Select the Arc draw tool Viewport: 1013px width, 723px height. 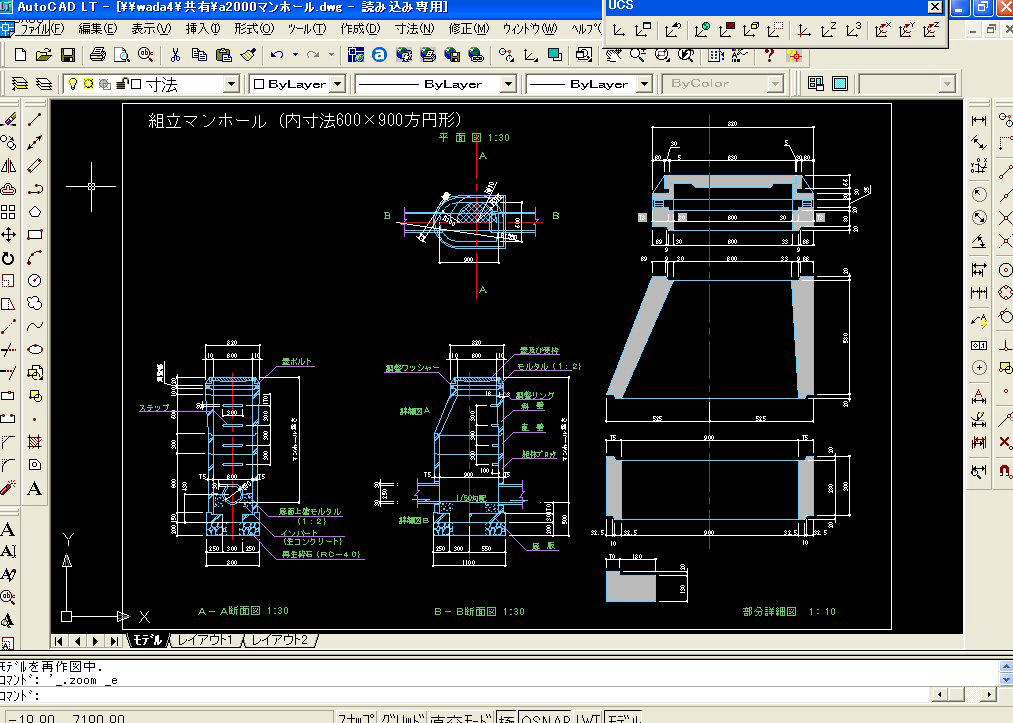[35, 258]
